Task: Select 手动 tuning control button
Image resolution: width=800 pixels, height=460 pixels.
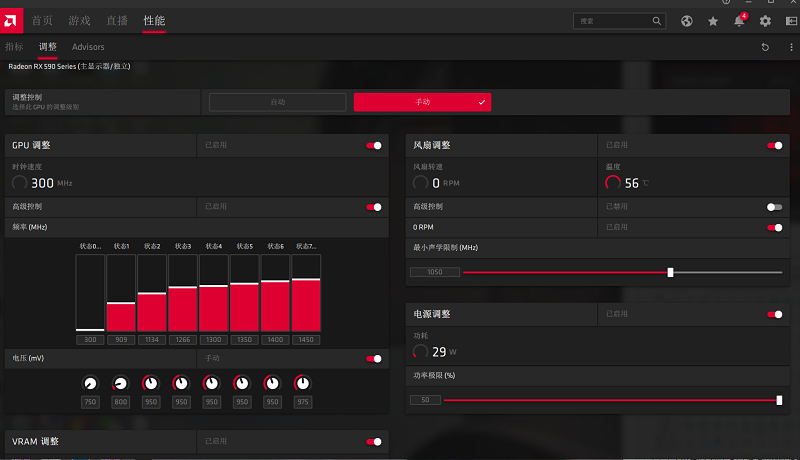Action: click(x=422, y=102)
